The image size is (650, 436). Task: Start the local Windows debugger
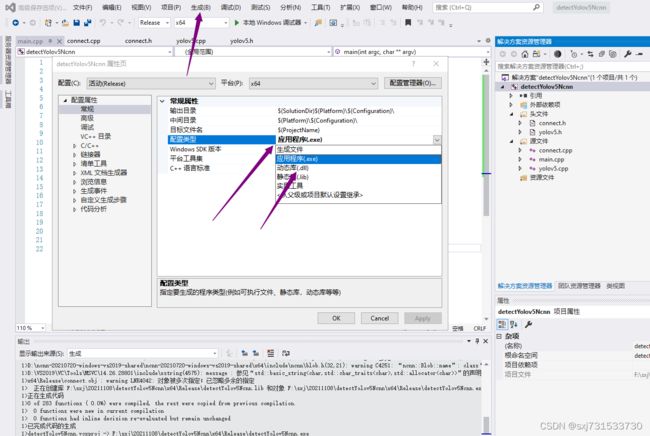268,23
